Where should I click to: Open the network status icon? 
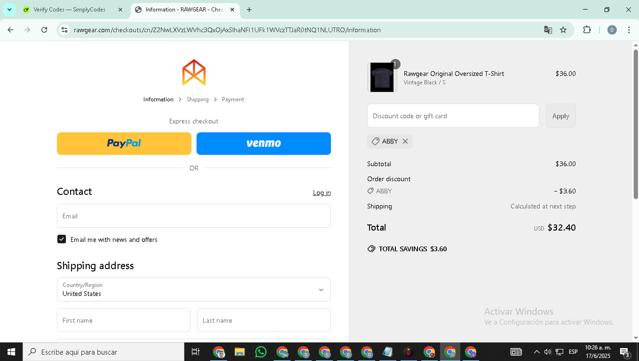[x=560, y=352]
